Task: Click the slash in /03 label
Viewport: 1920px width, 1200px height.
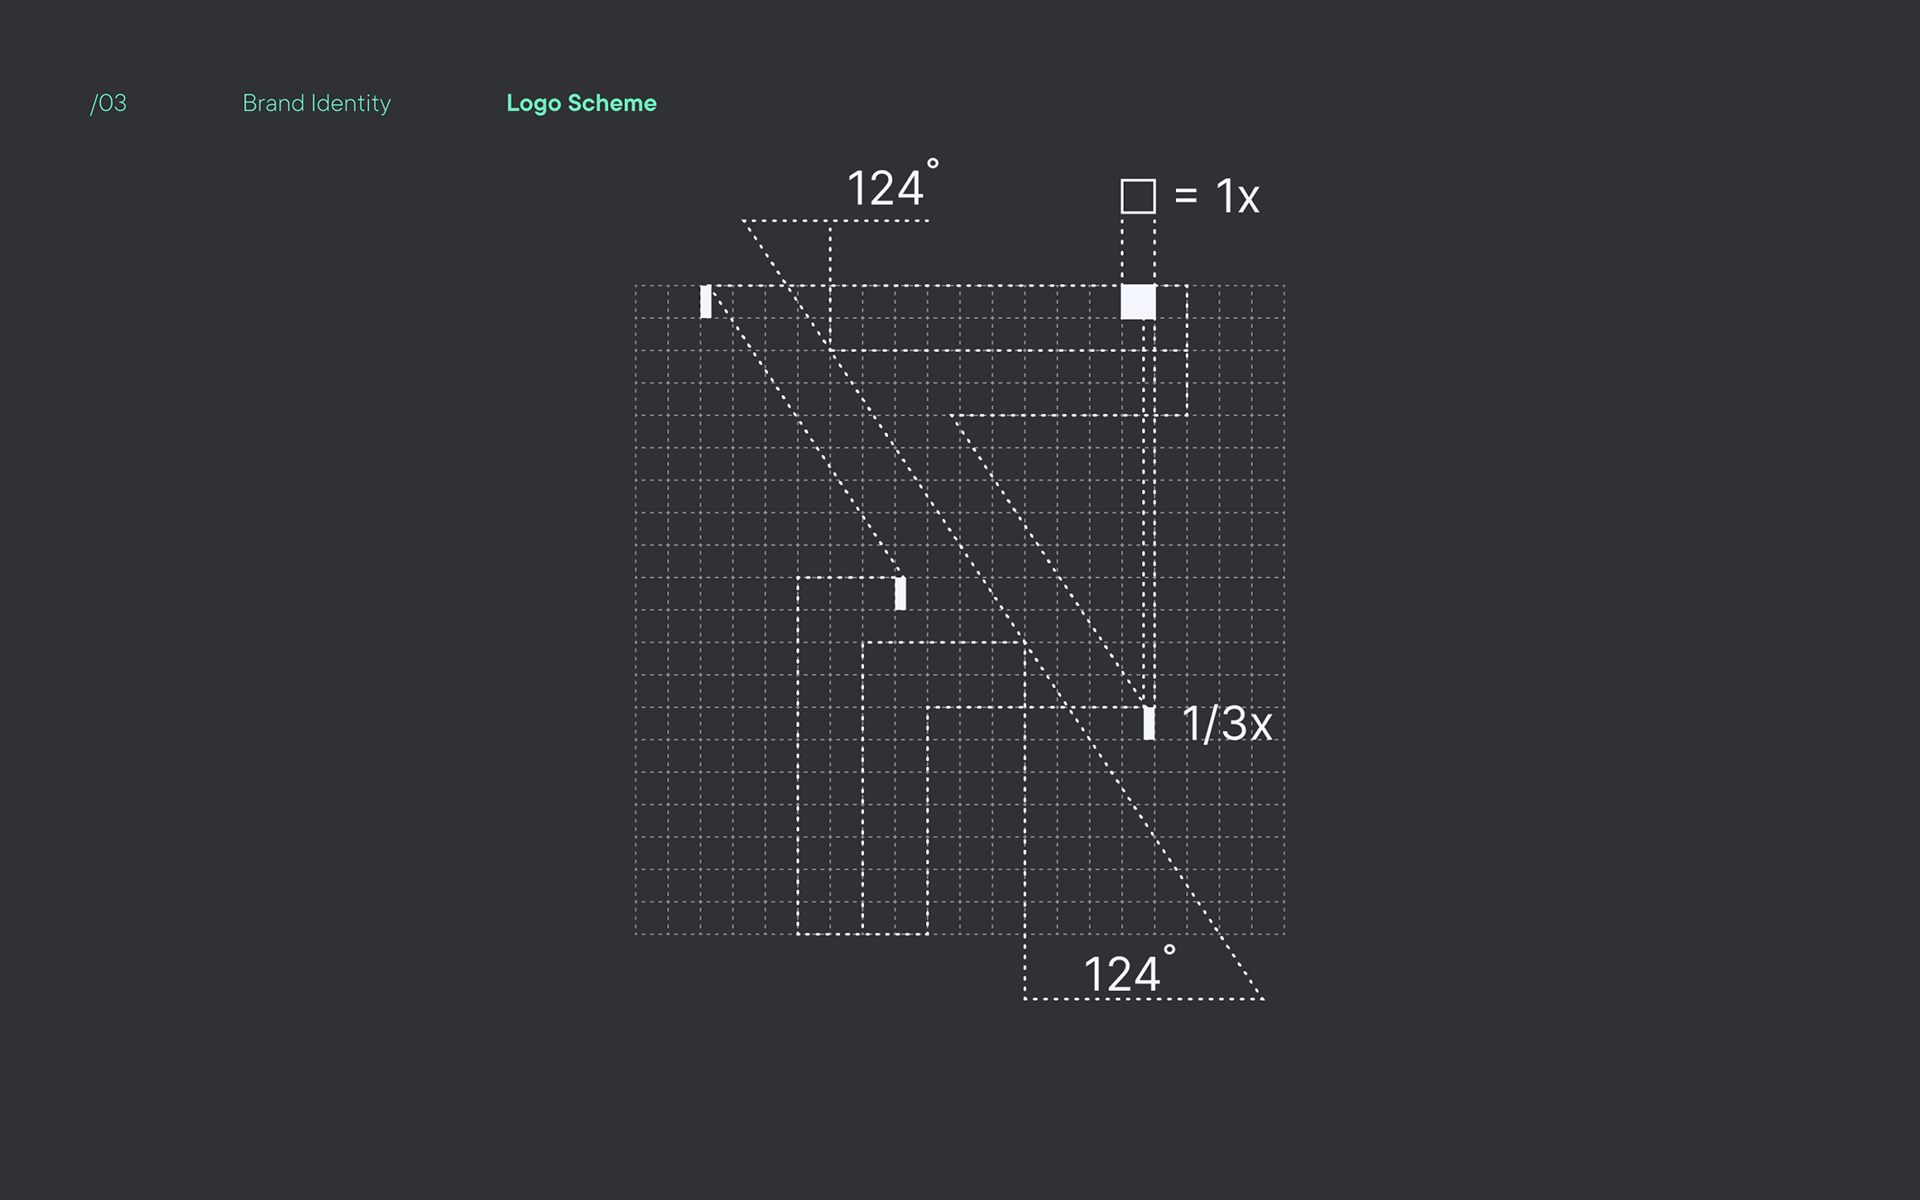Action: (x=93, y=103)
